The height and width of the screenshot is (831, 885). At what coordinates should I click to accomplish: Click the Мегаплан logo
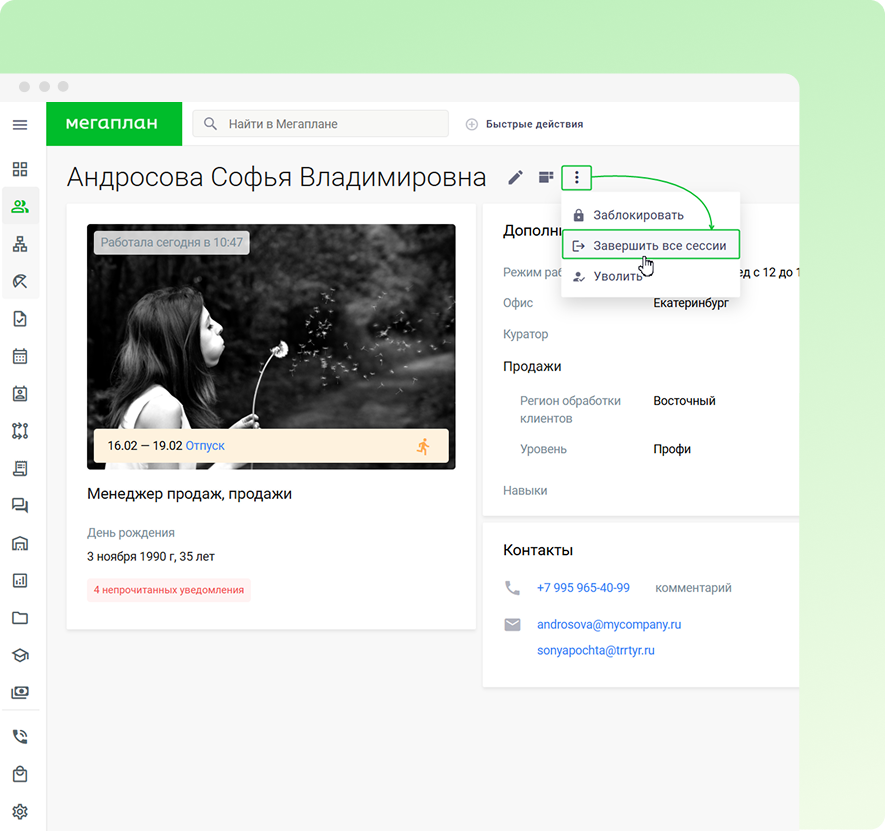point(114,124)
